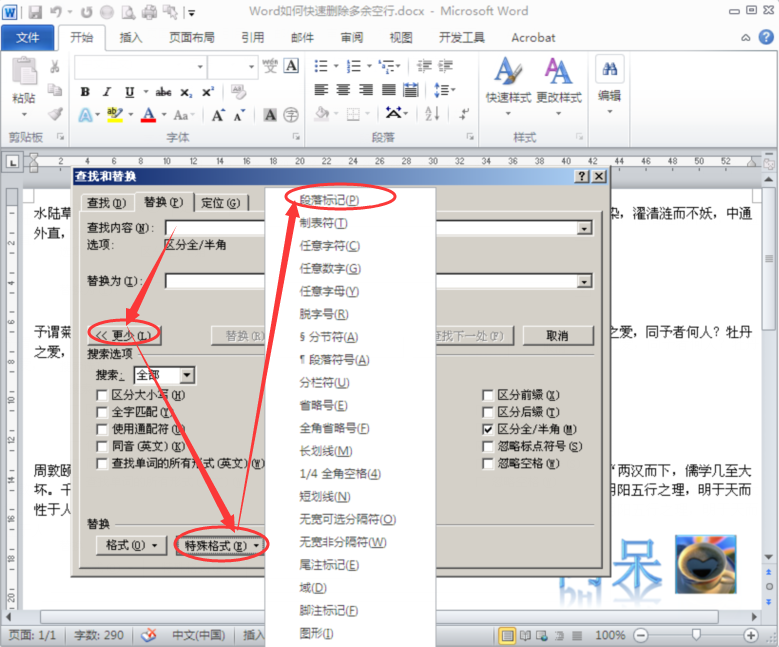The width and height of the screenshot is (779, 647).
Task: Click the yellow highlight color button
Action: pyautogui.click(x=115, y=115)
